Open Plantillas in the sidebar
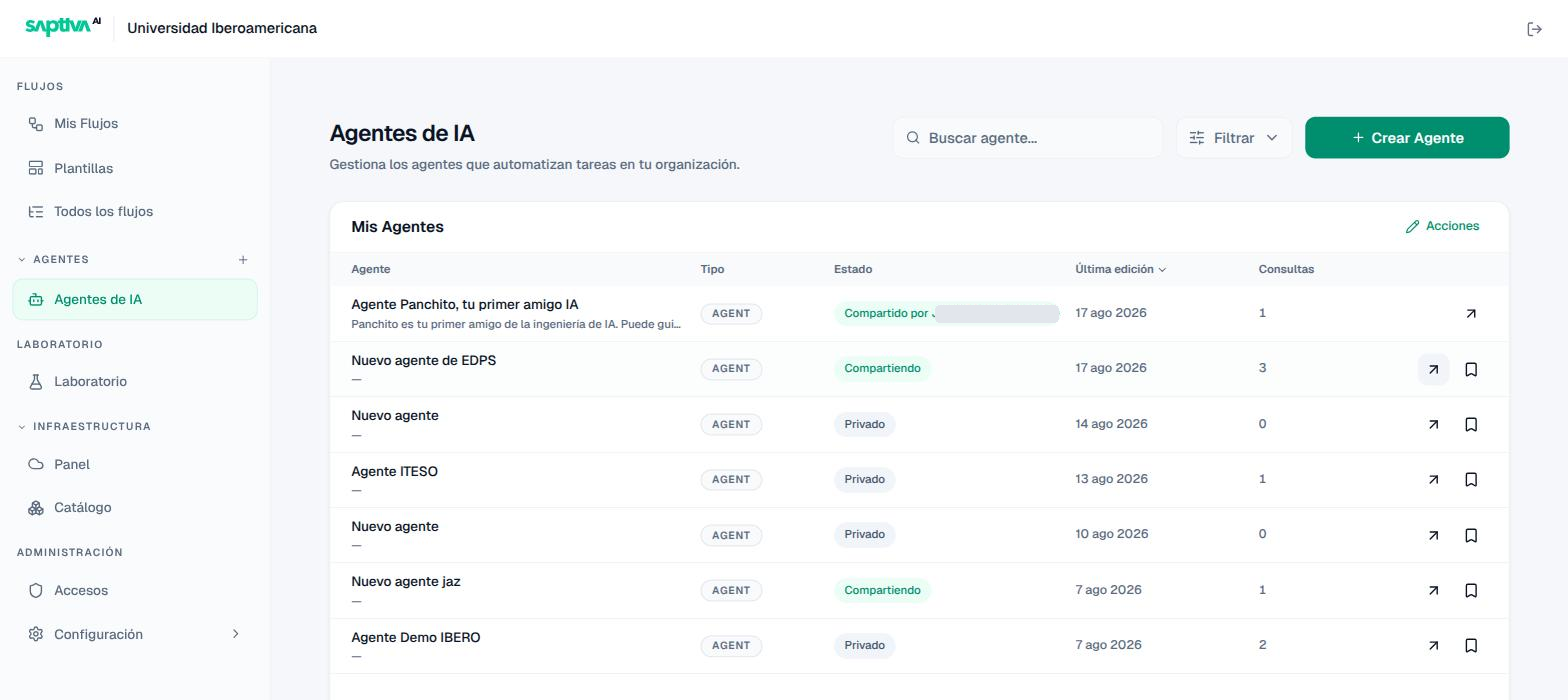 coord(134,168)
